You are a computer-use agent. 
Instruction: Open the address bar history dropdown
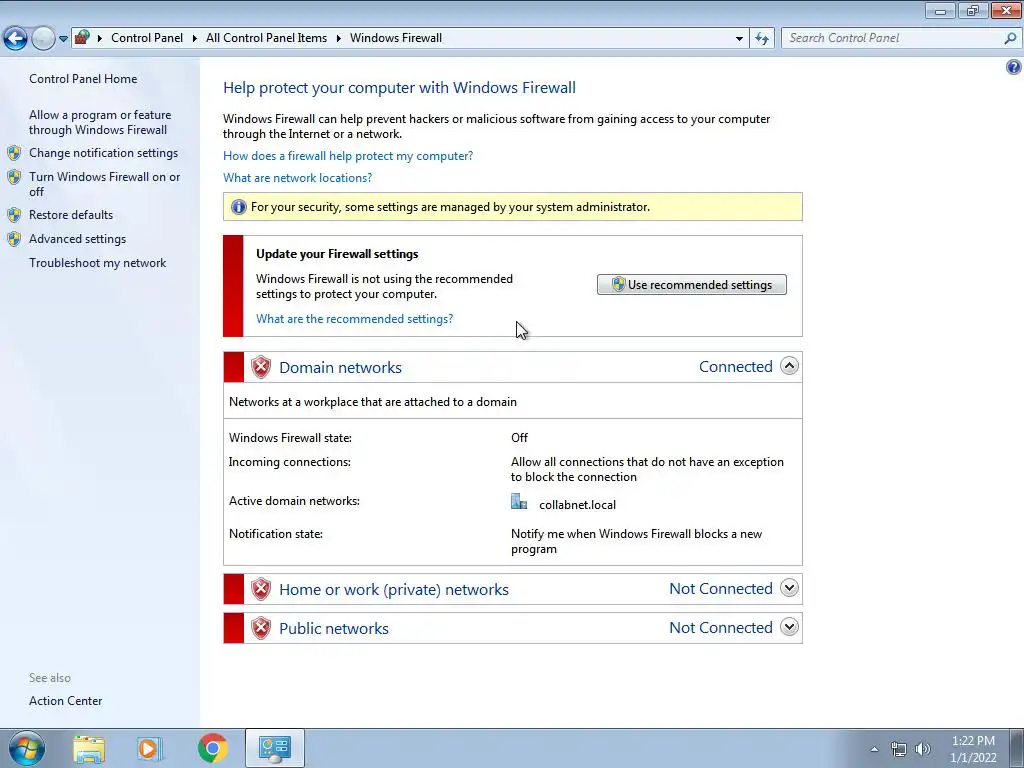point(739,39)
